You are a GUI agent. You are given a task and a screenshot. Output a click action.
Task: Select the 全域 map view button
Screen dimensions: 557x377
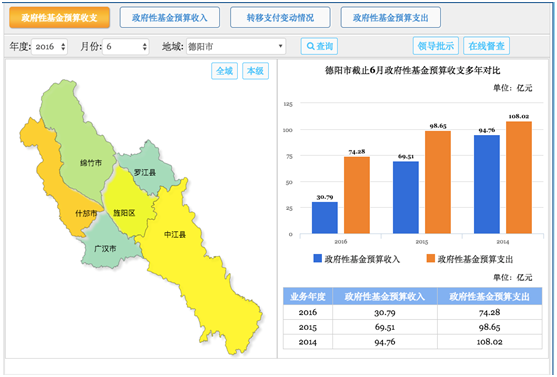point(225,71)
